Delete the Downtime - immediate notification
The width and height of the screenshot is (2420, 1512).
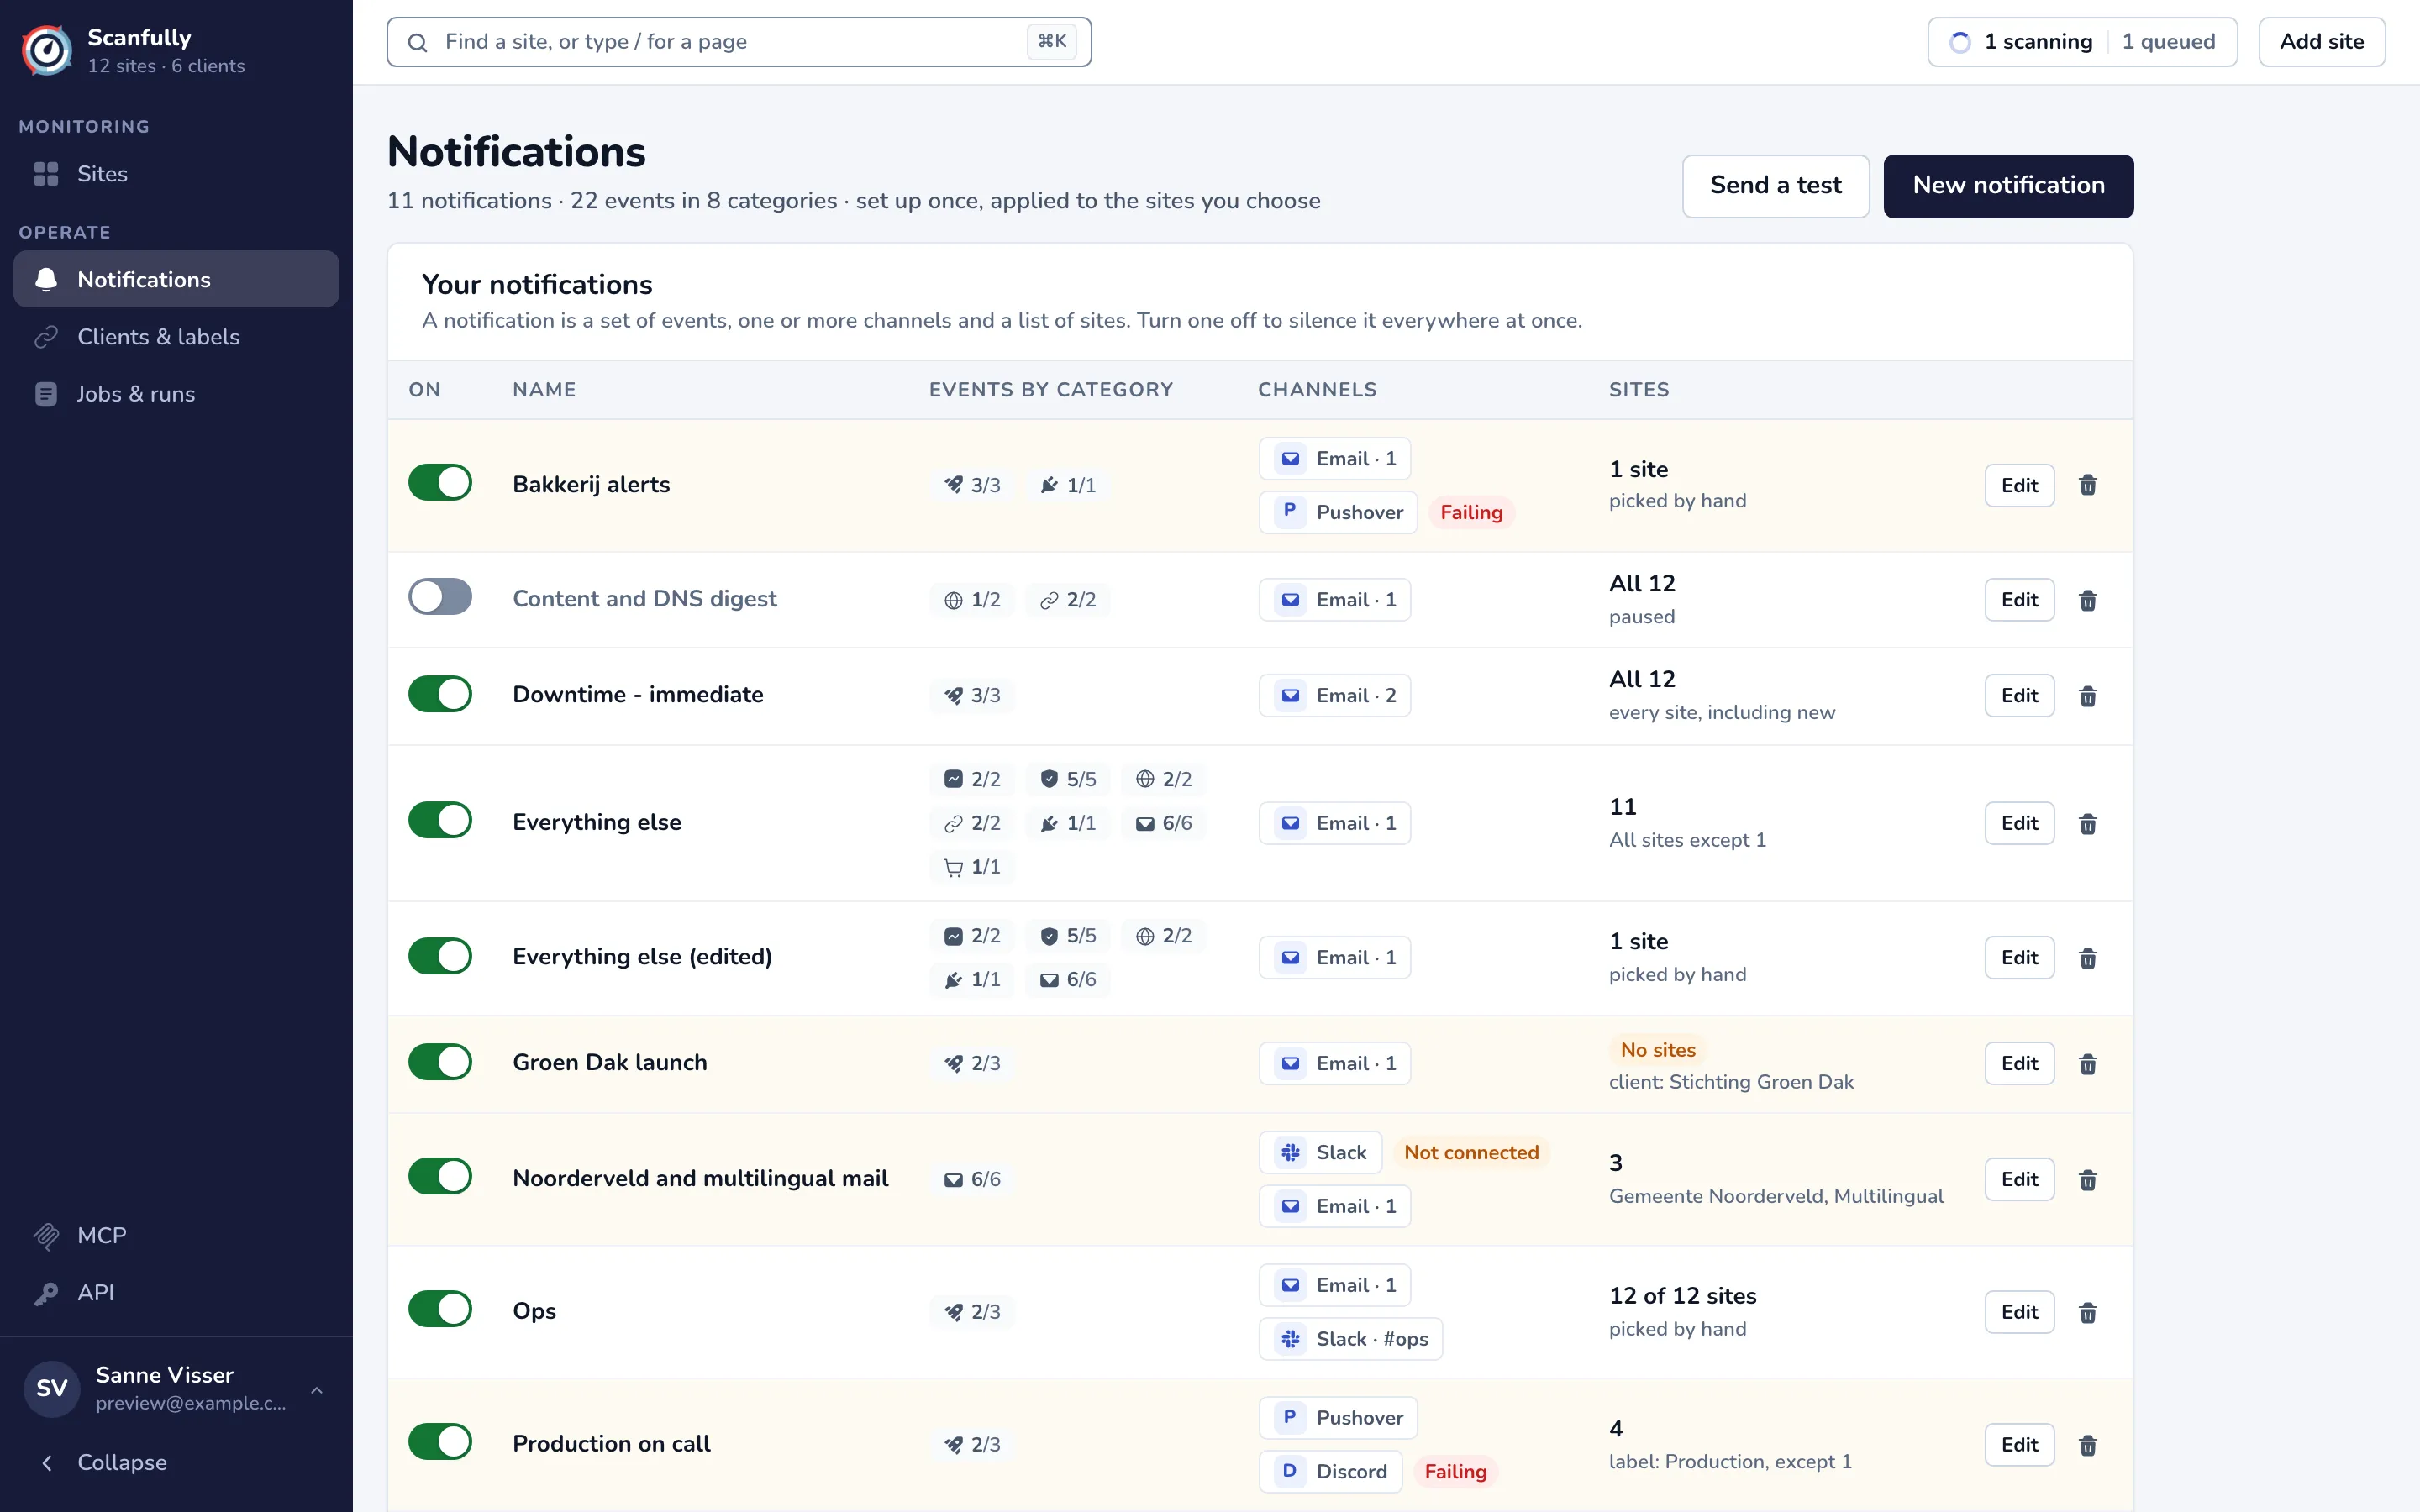click(x=2087, y=696)
